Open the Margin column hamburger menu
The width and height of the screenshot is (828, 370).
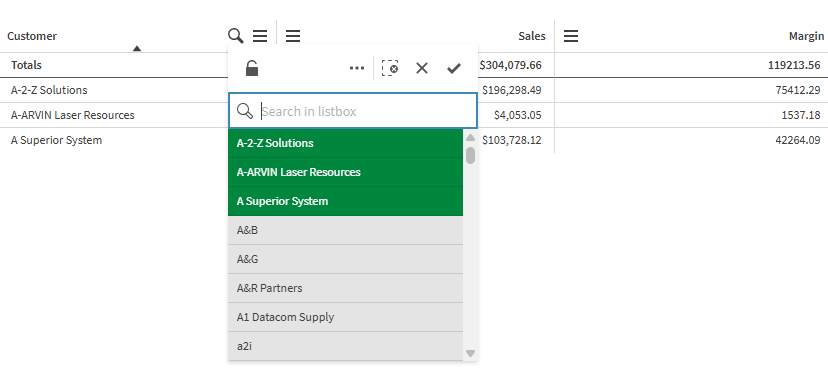pyautogui.click(x=571, y=36)
